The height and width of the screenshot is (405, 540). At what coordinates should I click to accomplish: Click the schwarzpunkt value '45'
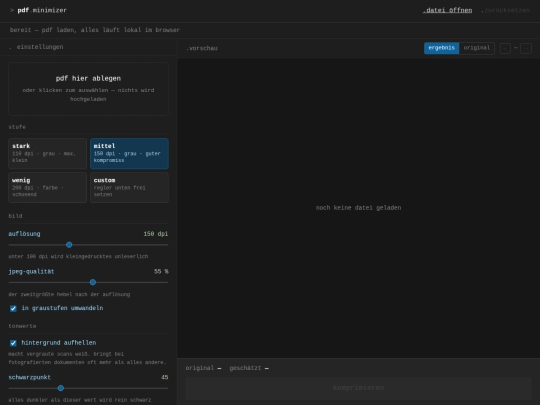[x=165, y=377]
